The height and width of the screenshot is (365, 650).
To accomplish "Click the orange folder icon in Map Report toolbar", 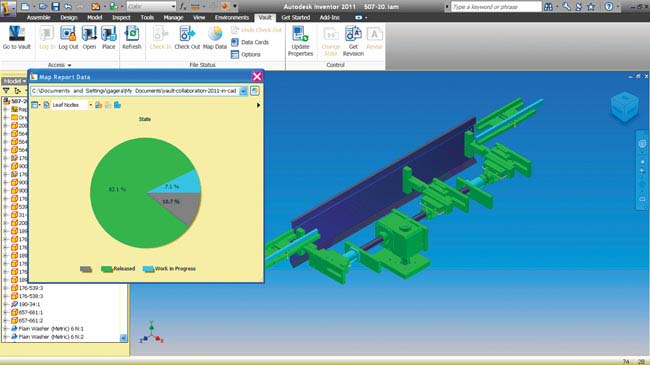I will 99,105.
